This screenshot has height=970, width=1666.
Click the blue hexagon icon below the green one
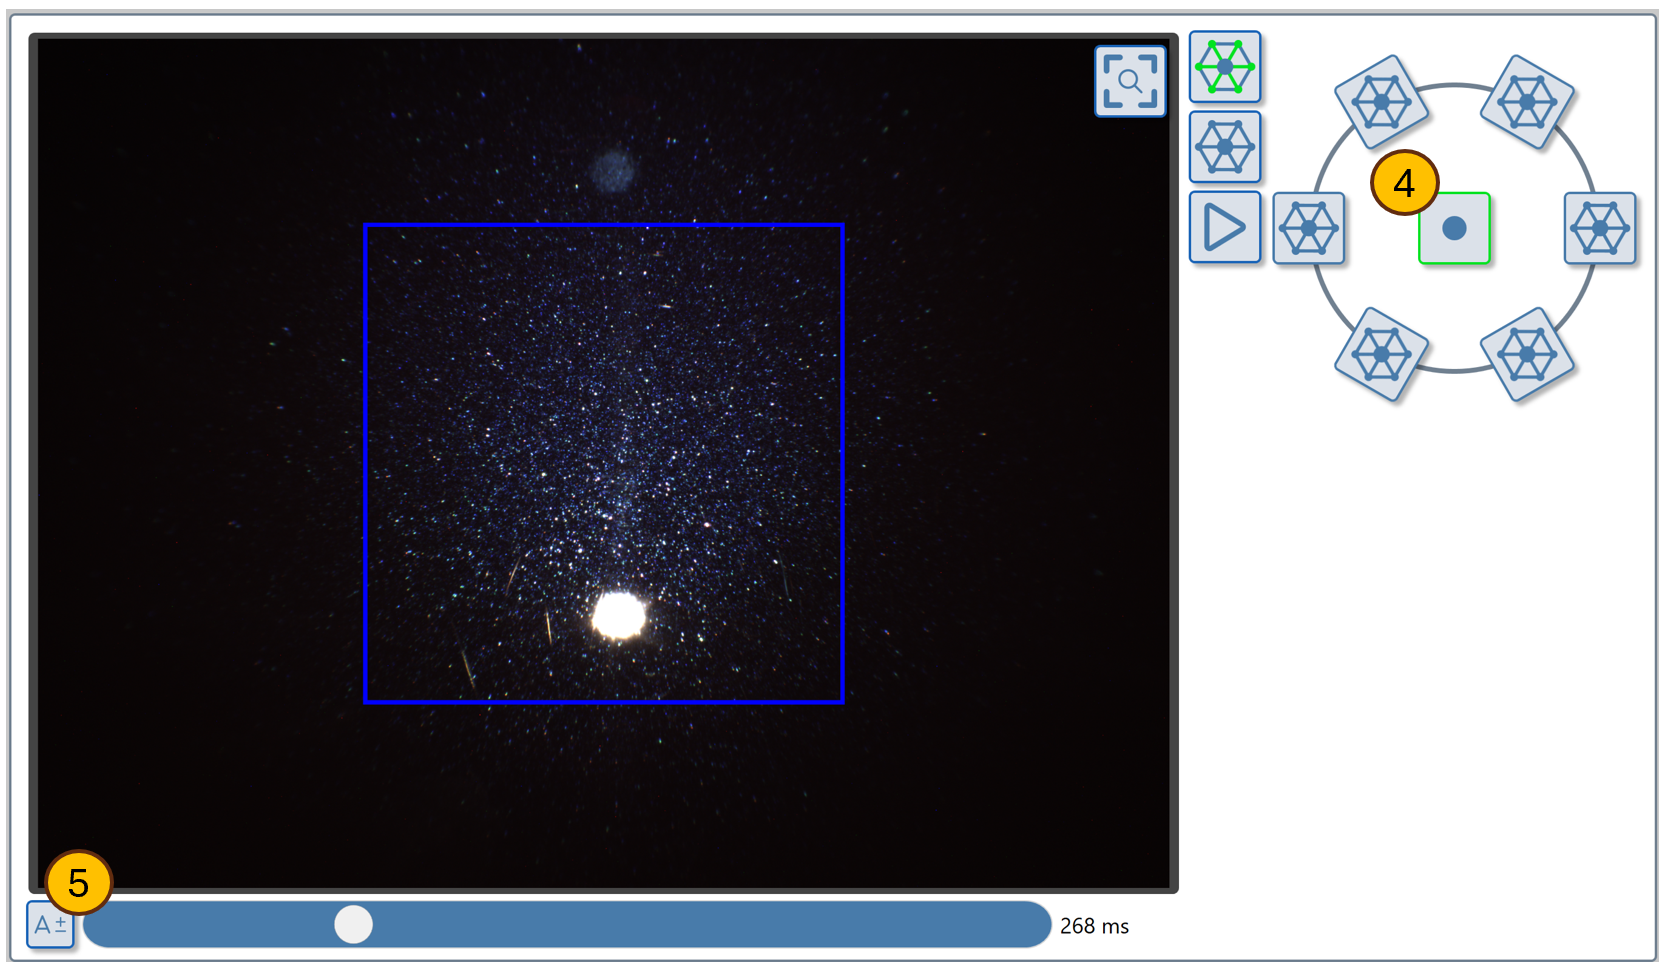coord(1224,147)
